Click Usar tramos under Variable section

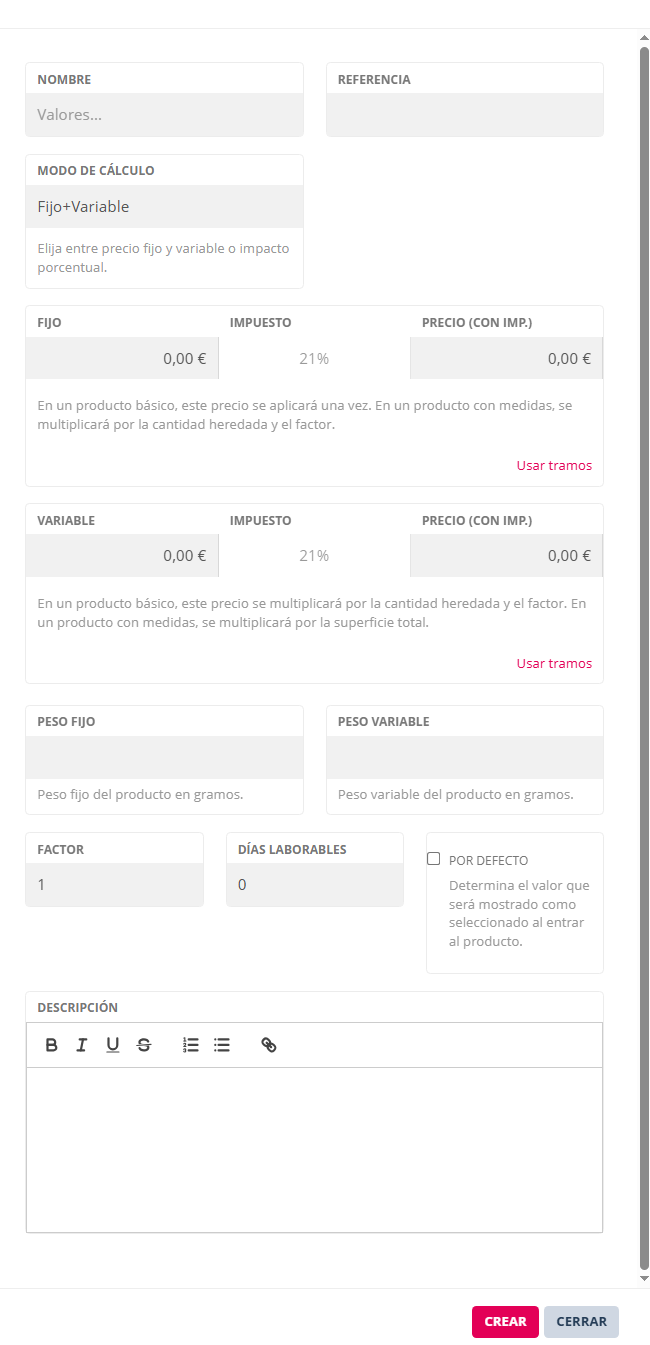554,663
